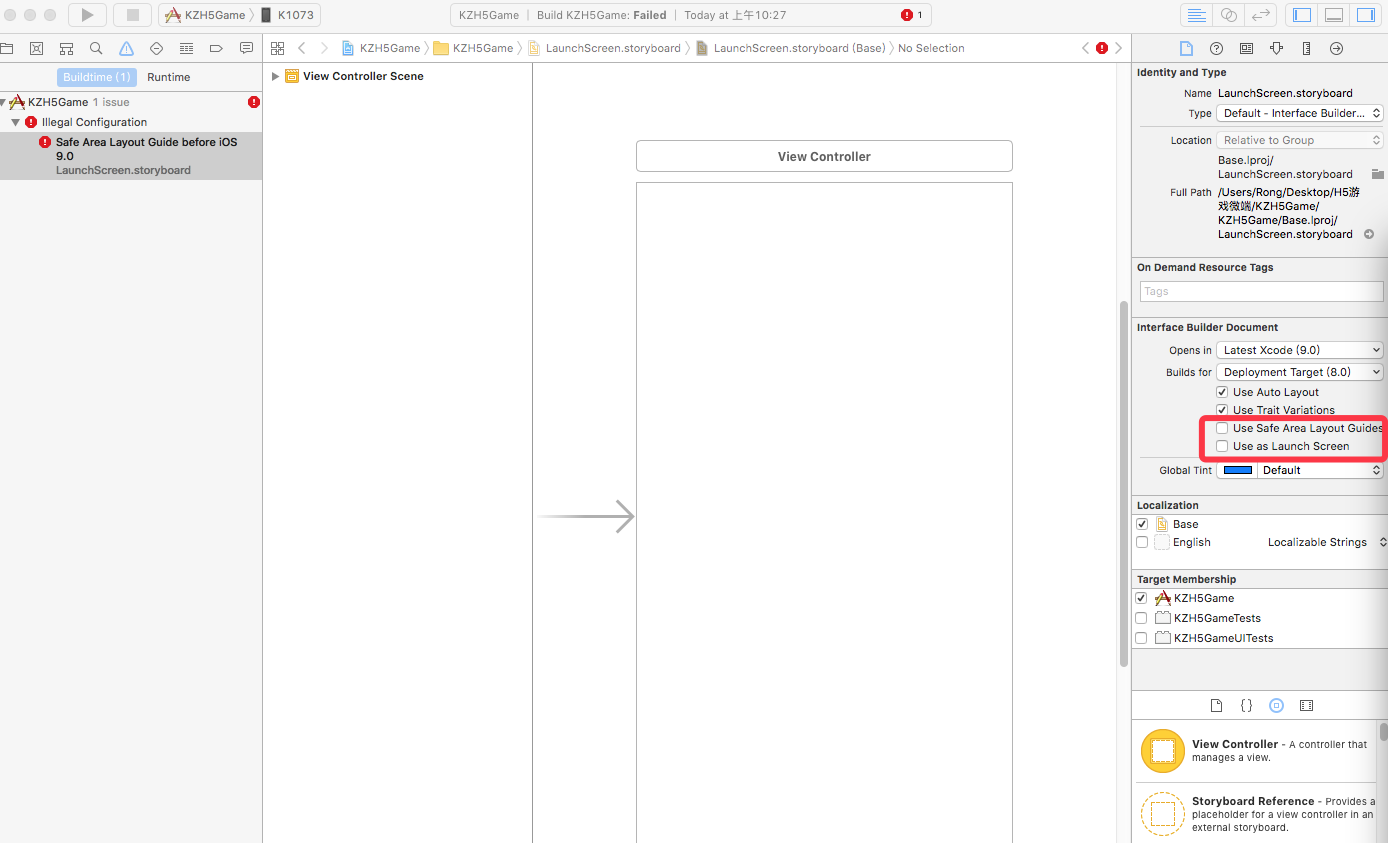Switch to Buildtime issues tab

tap(96, 77)
